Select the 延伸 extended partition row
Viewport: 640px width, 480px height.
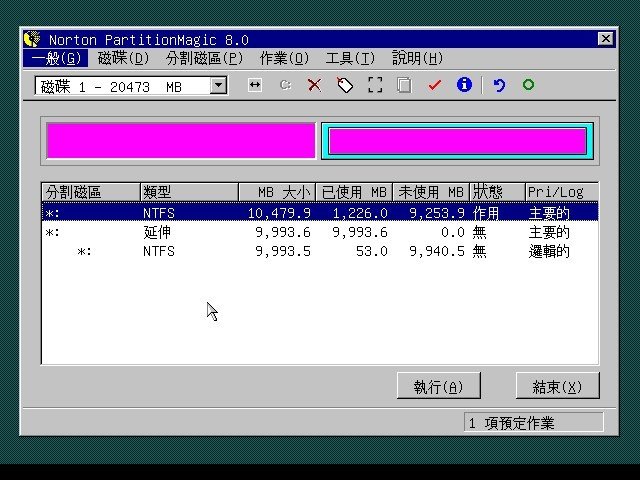[x=320, y=232]
